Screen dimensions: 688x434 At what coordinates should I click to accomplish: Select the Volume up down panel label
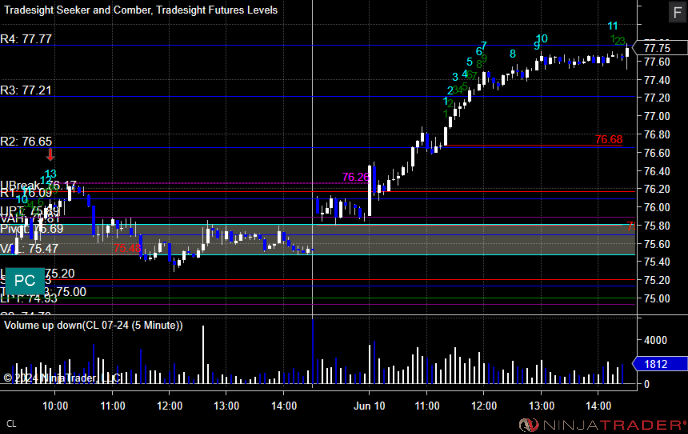[93, 326]
